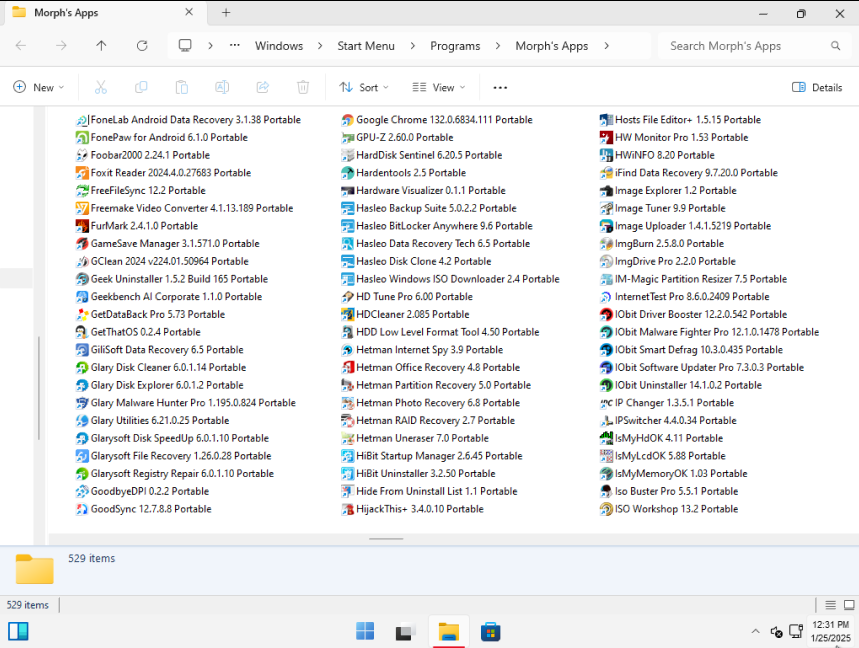Select the GetDataBack Pro 5.73 icon

pyautogui.click(x=82, y=314)
